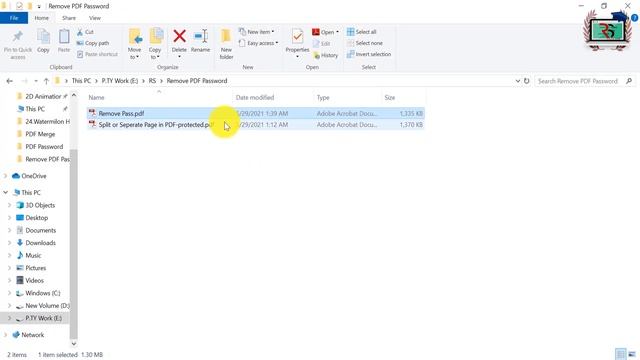This screenshot has width=640, height=360.
Task: Click Paste shortcut in the ribbon
Action: 98,54
